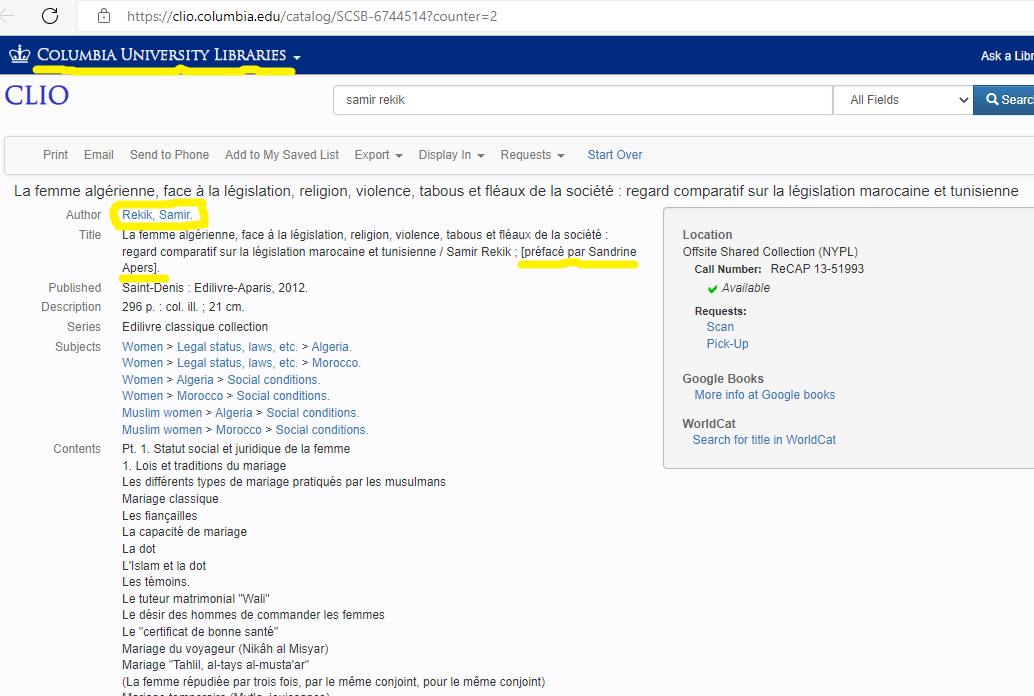Click the Columbia crown logo icon
This screenshot has height=696, width=1034.
(x=20, y=54)
